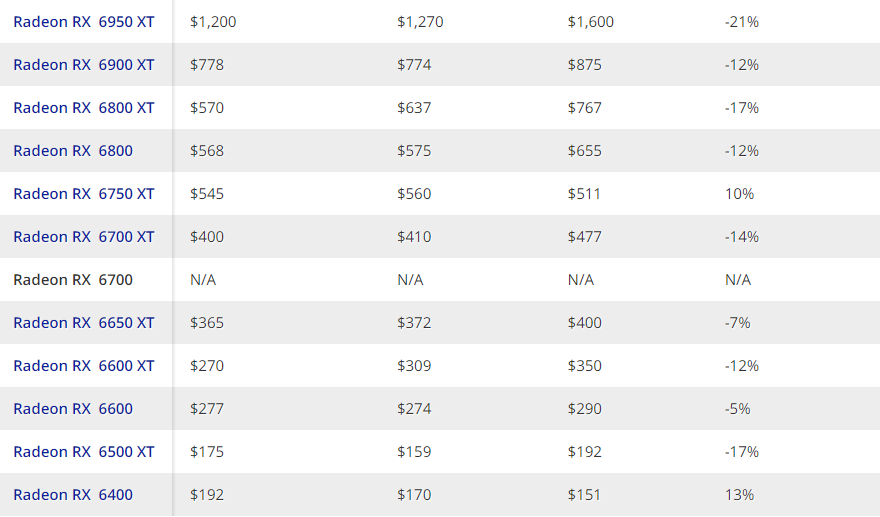
Task: Click the $1,200 price cell
Action: [x=213, y=22]
